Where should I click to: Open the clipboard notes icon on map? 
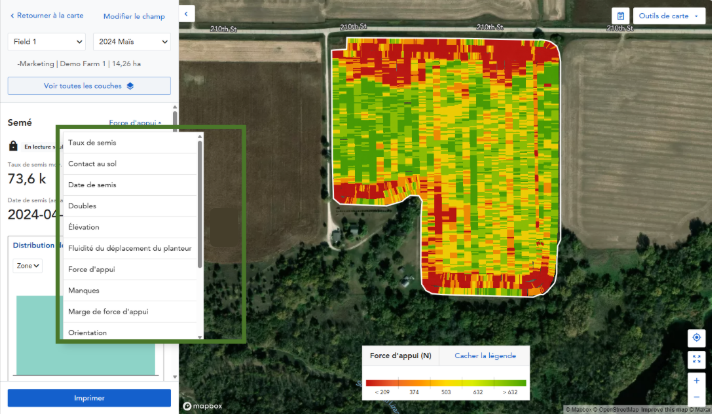(620, 16)
